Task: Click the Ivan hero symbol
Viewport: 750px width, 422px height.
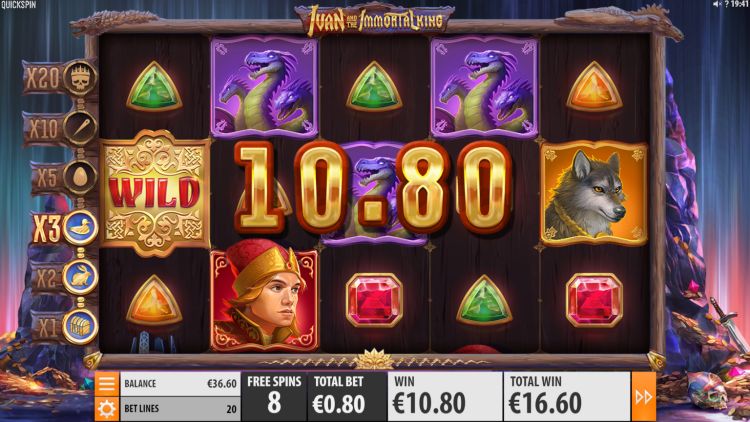Action: (264, 296)
